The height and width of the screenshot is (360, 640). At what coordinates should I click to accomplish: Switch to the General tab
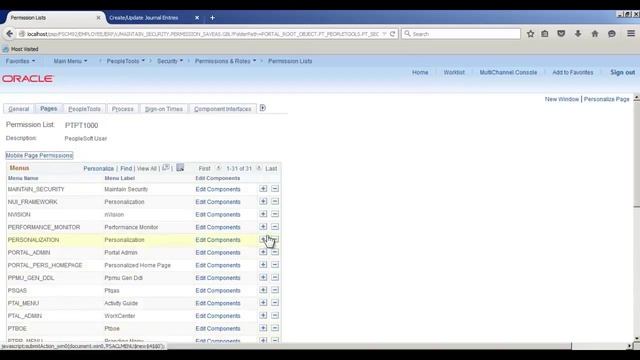[19, 109]
